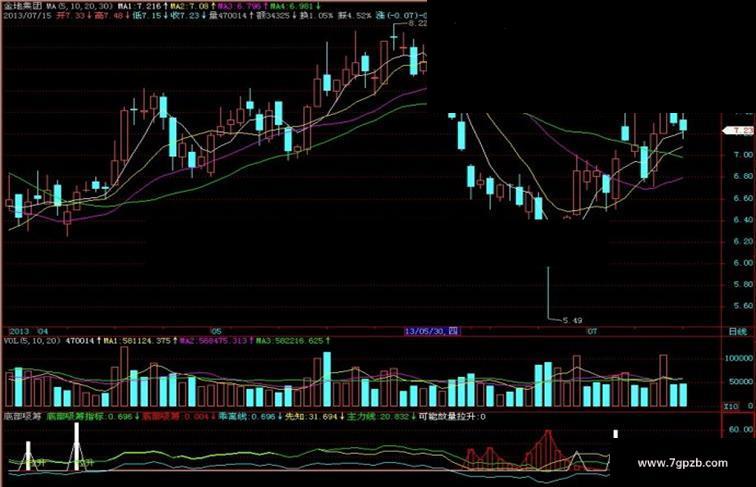Viewport: 756px width, 487px height.
Task: Click the 60.00 indicator axis label
Action: (x=742, y=429)
